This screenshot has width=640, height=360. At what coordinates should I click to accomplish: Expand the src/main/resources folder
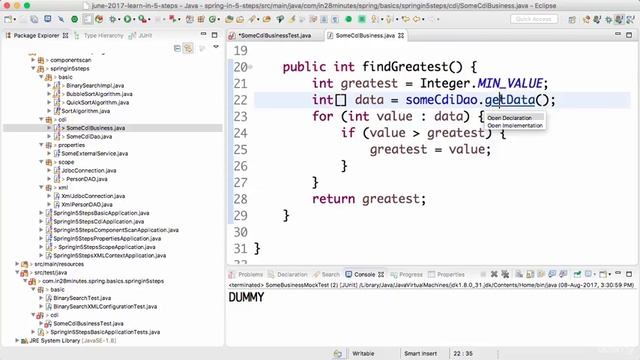pyautogui.click(x=17, y=264)
